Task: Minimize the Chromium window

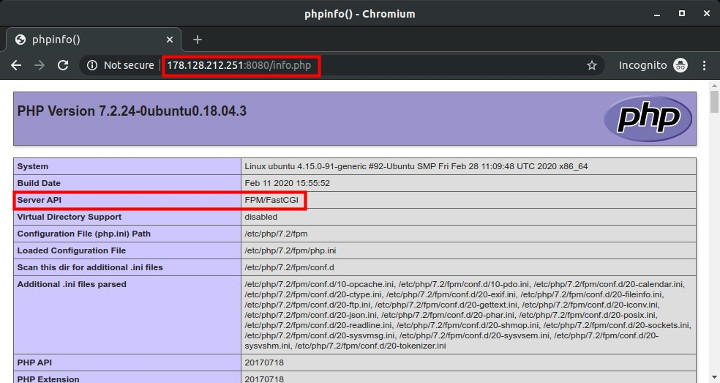Action: 657,14
